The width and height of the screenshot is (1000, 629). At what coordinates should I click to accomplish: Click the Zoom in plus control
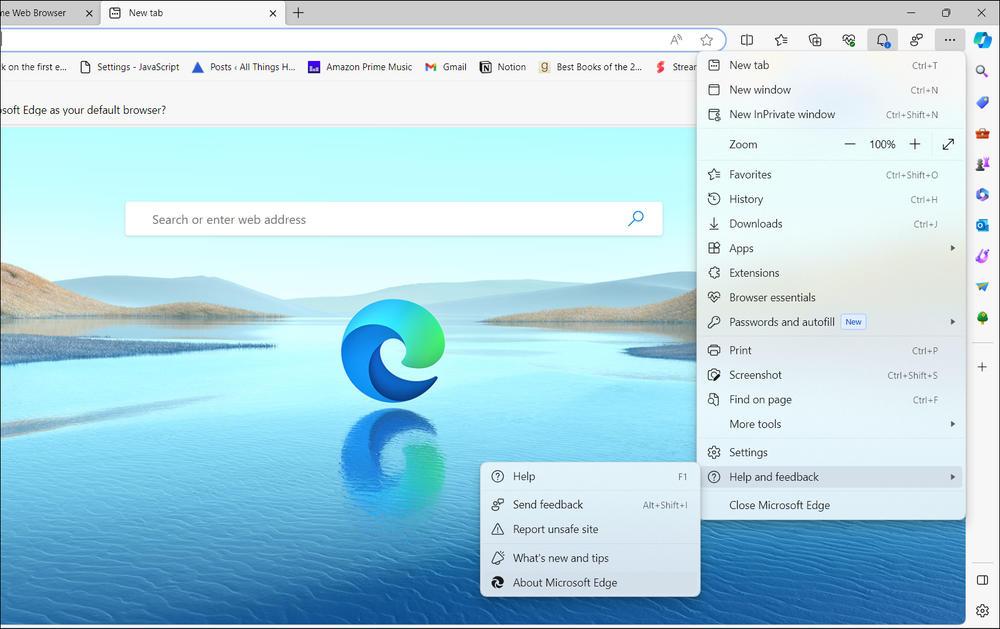click(x=914, y=143)
